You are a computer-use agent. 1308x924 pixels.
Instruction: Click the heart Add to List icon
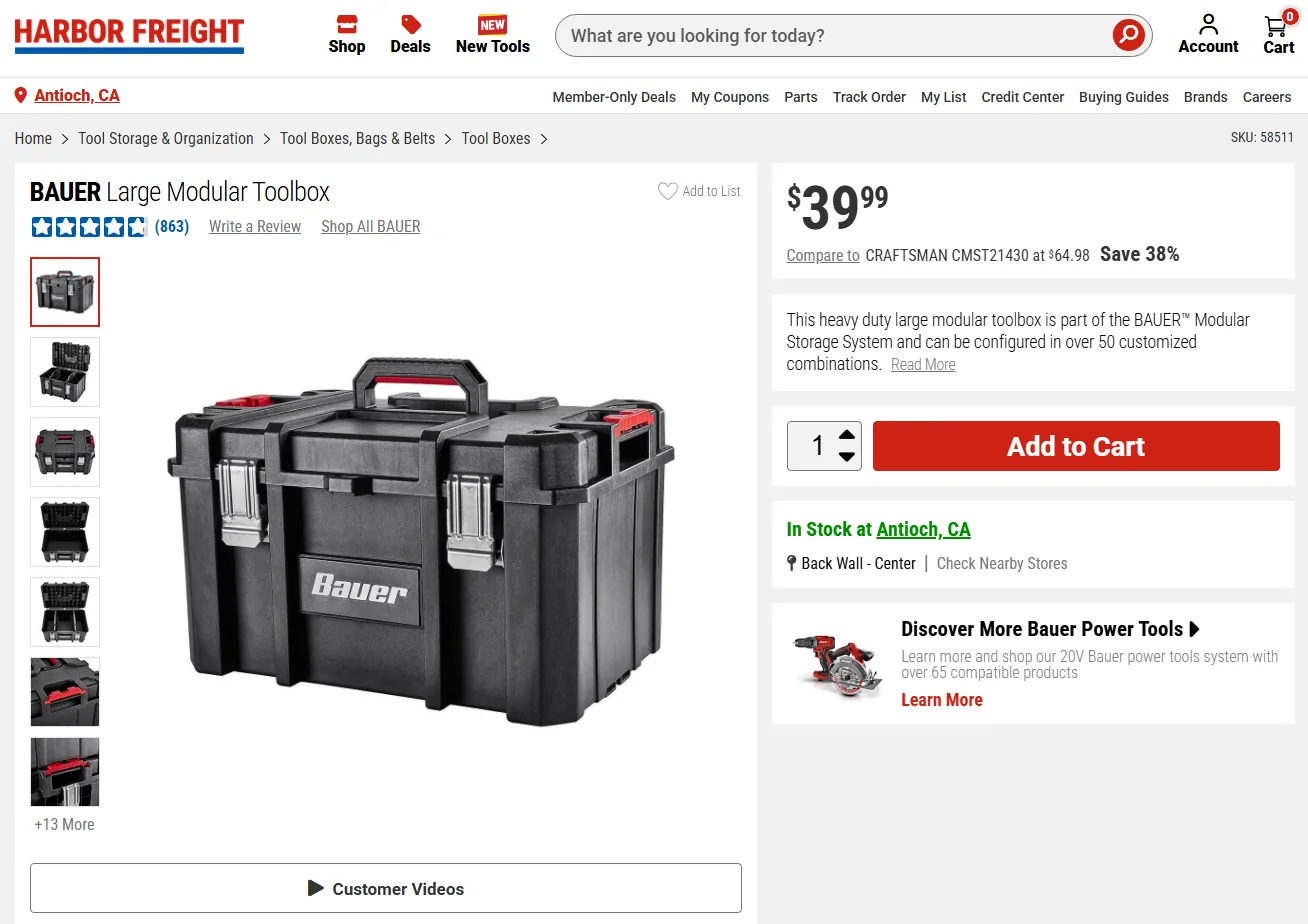coord(667,191)
